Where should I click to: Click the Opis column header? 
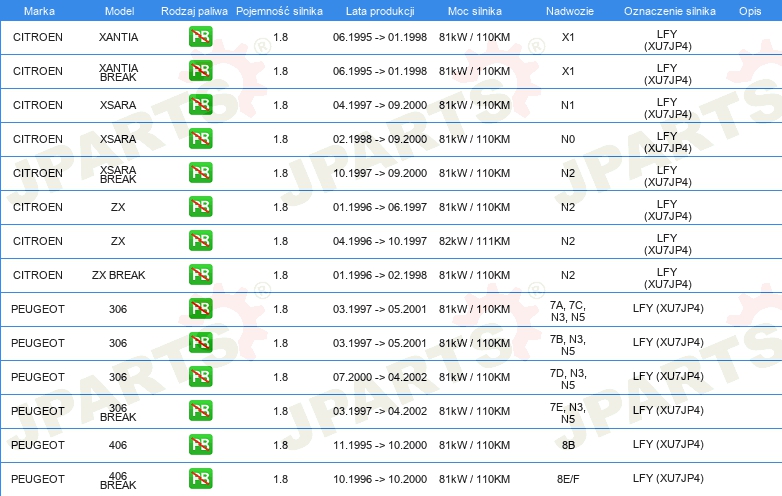point(750,11)
